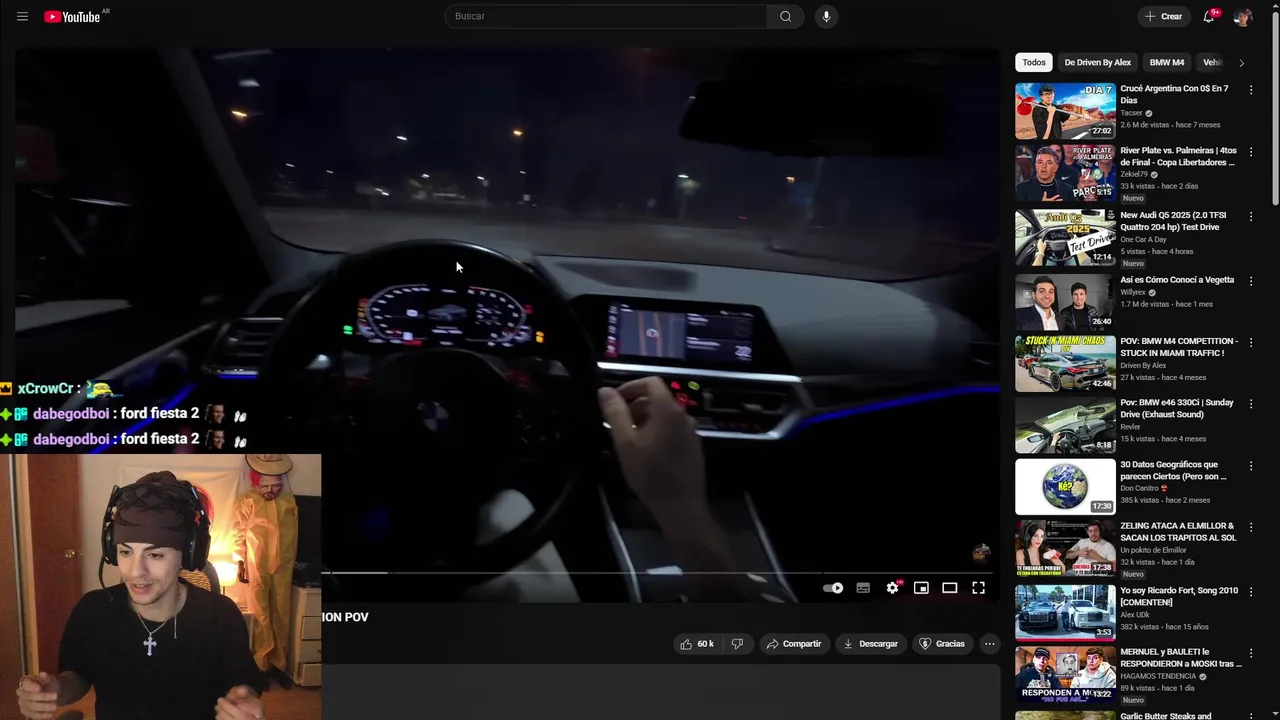Screen dimensions: 1280x720
Task: Open options menu for BMW M4 Miami video
Action: (1251, 342)
